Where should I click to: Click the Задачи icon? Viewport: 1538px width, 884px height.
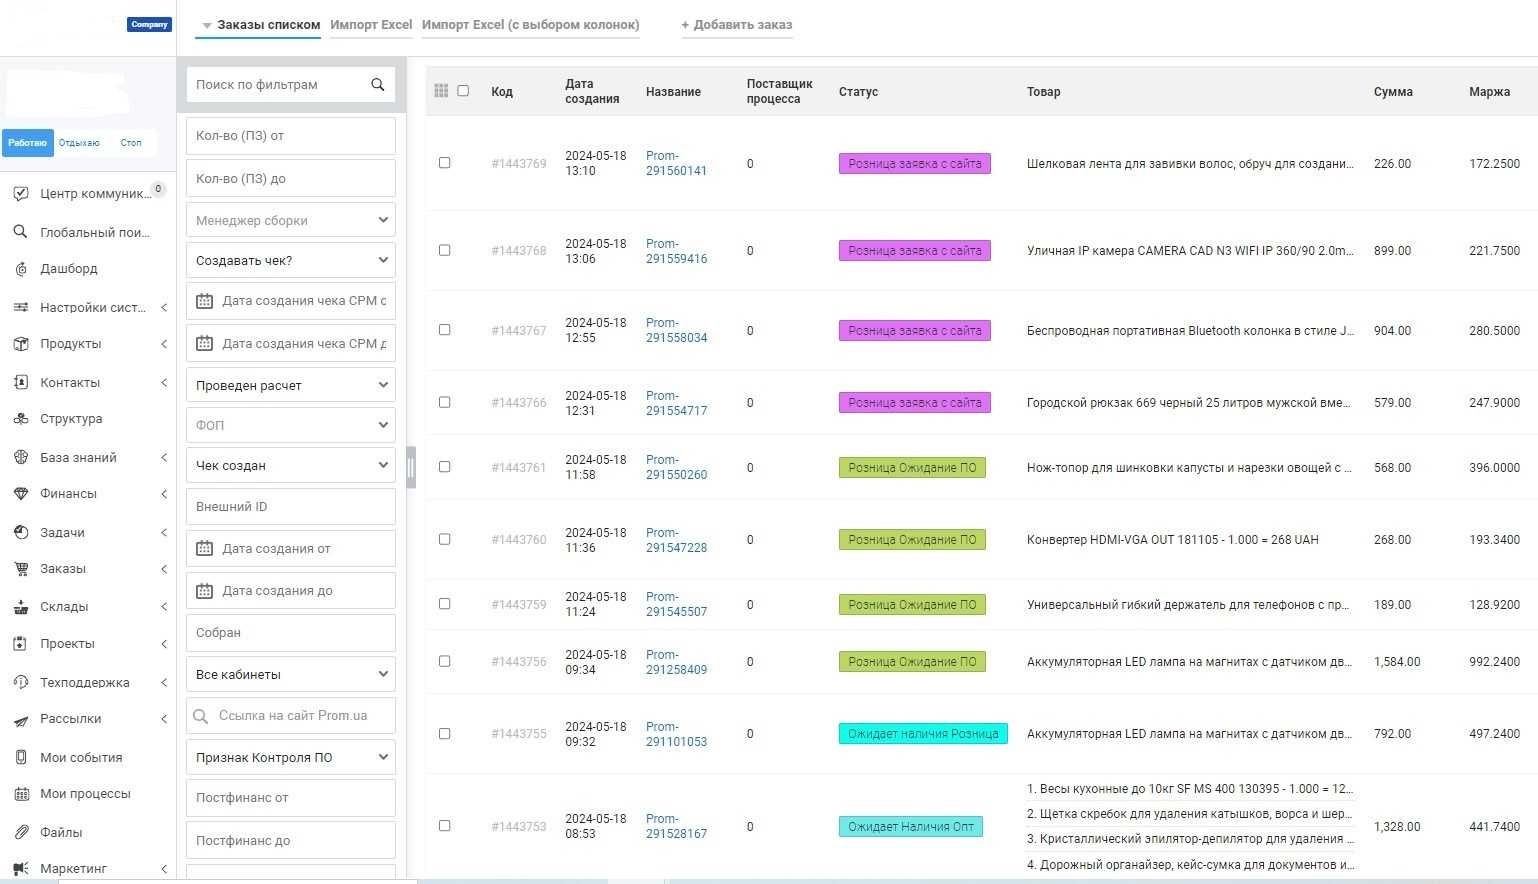(x=20, y=532)
